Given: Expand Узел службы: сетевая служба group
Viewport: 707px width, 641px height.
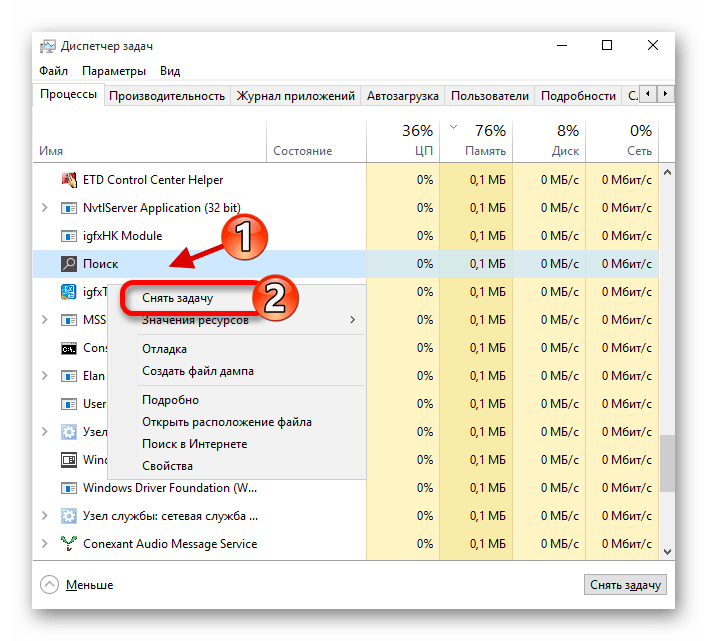Looking at the screenshot, I should coord(45,516).
